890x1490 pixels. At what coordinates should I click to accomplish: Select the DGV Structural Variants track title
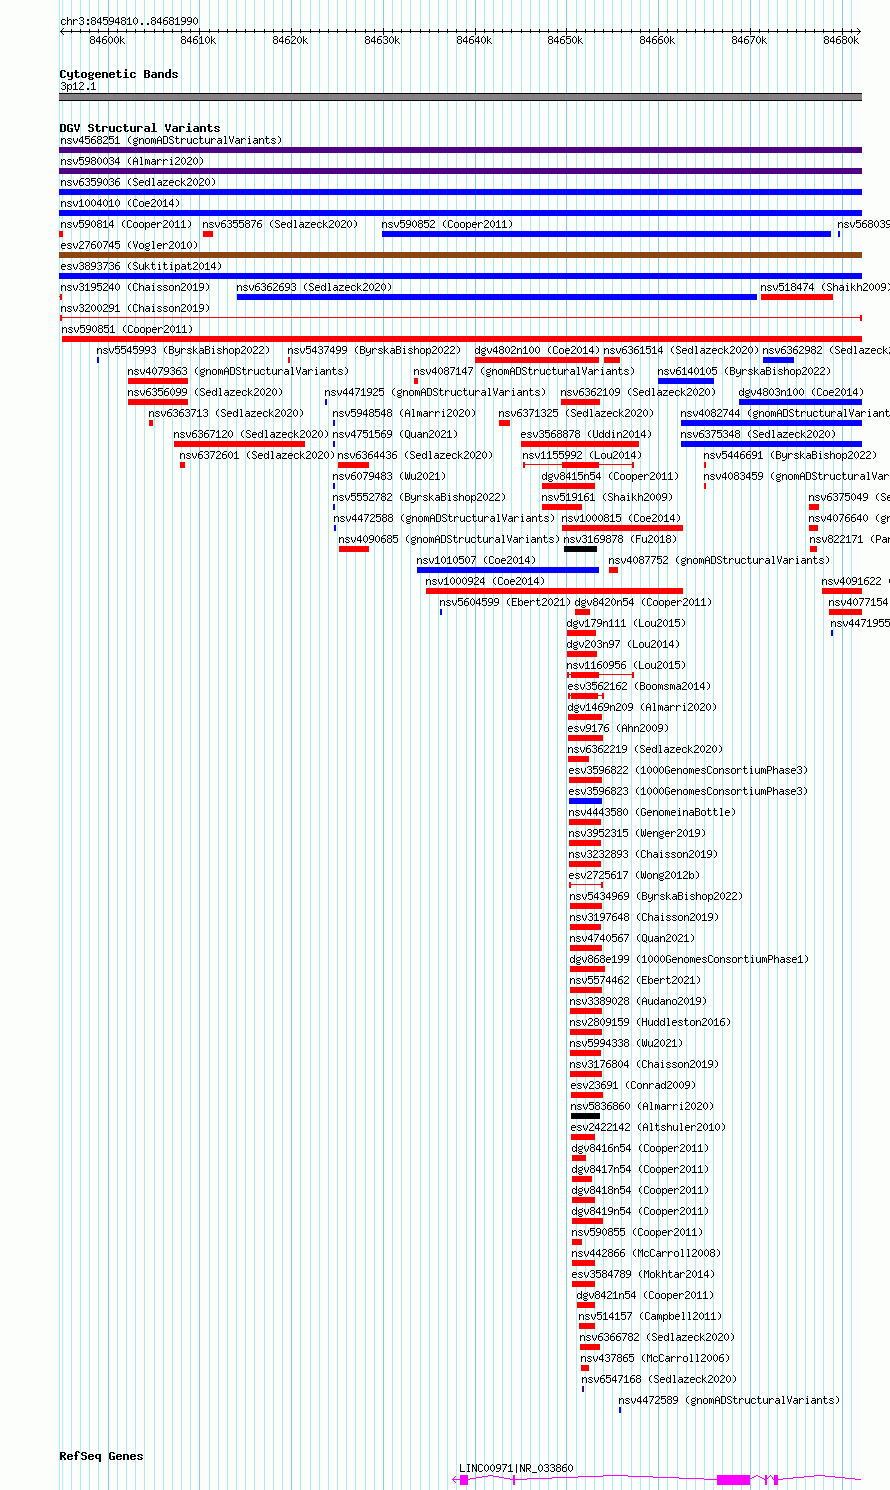tap(140, 128)
